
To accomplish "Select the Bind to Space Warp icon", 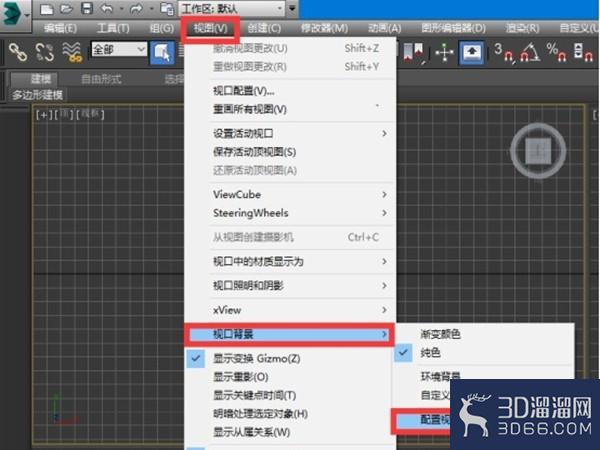I will click(72, 52).
